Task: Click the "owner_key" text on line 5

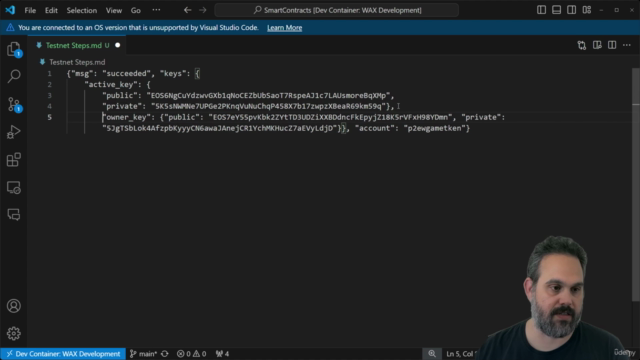Action: tap(126, 117)
